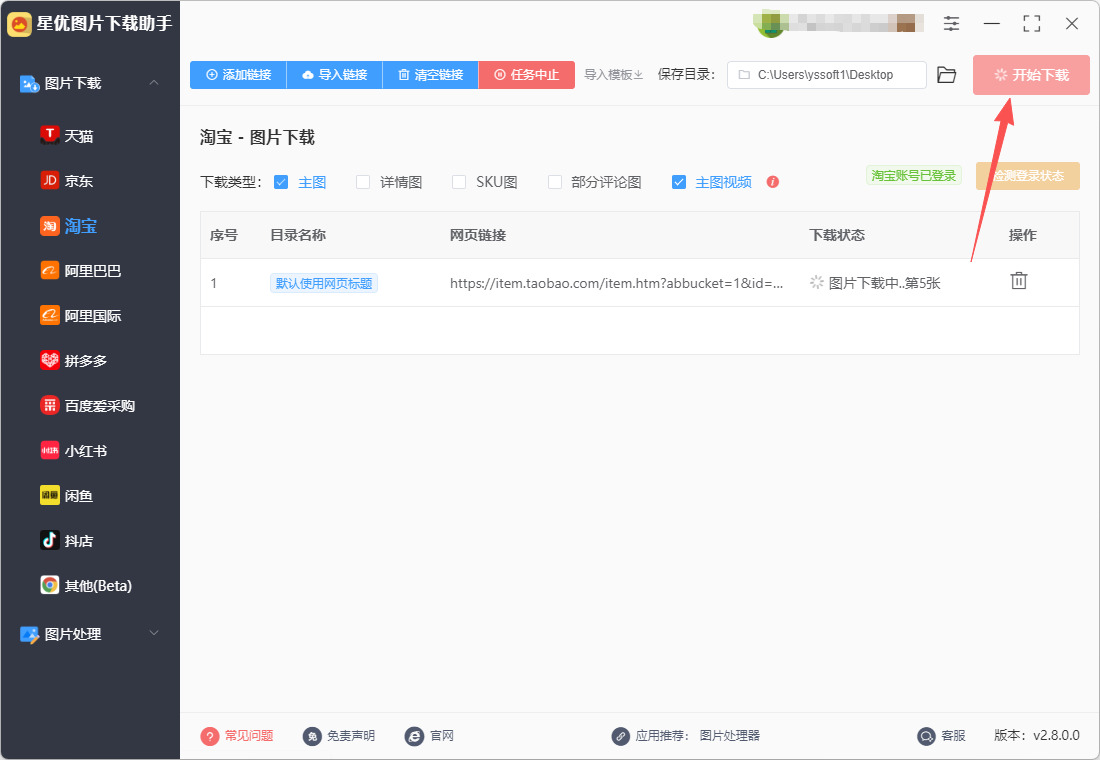1100x760 pixels.
Task: Open the 导入模板 download dropdown
Action: click(x=613, y=74)
